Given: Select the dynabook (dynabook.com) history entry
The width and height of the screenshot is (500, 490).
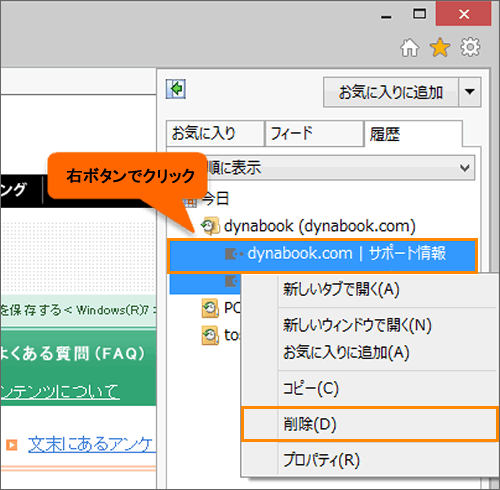Looking at the screenshot, I should [x=319, y=226].
